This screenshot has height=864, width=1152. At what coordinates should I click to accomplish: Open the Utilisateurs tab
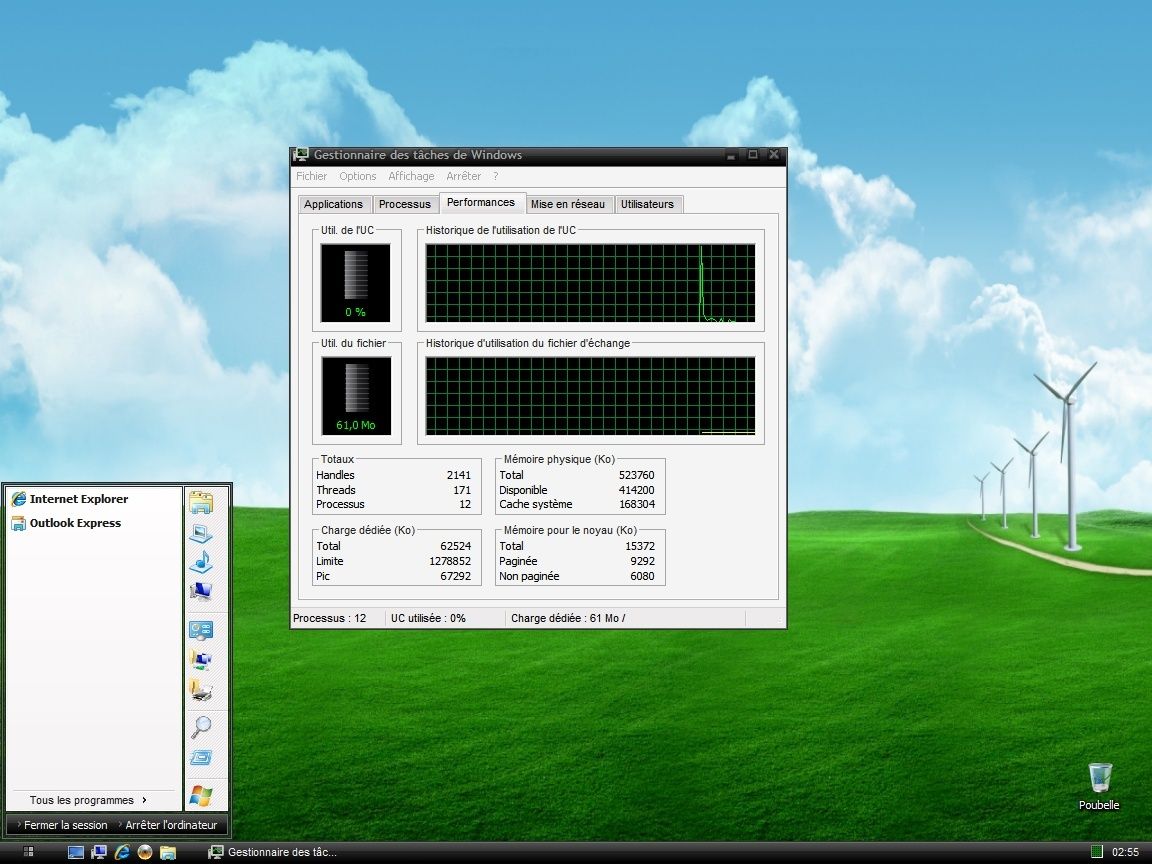(647, 204)
